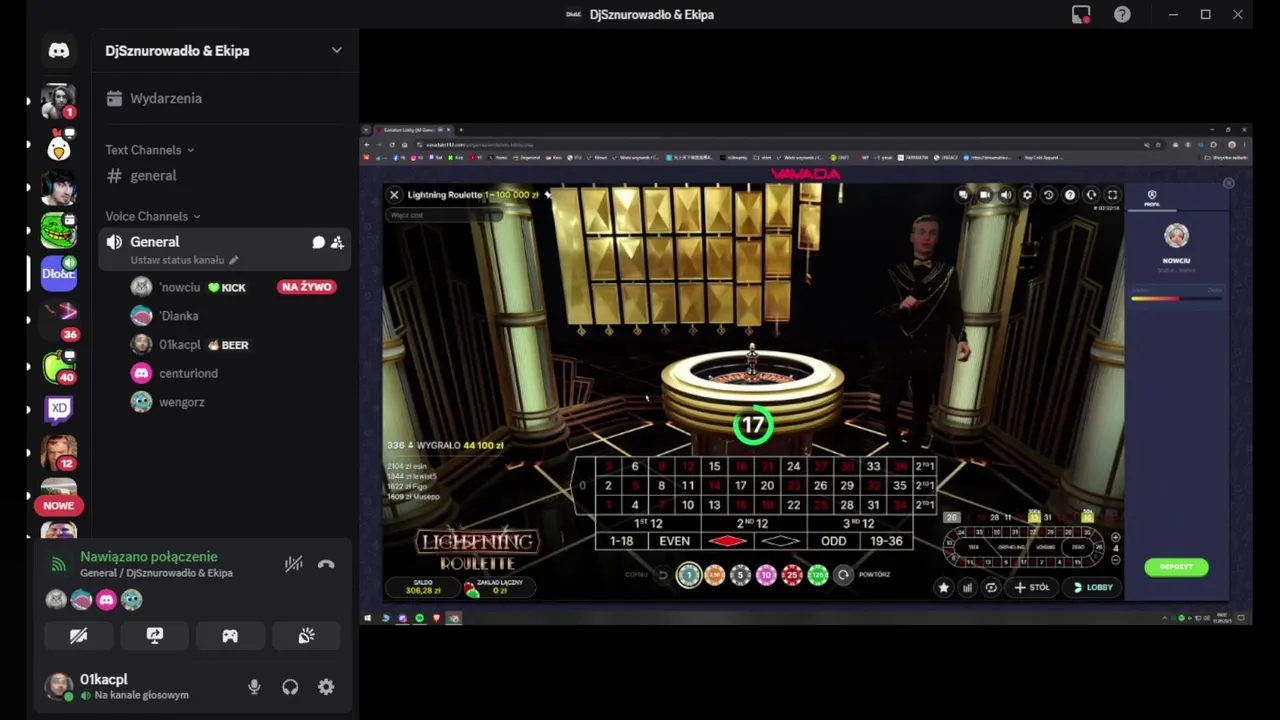Share your screen button

(x=155, y=636)
